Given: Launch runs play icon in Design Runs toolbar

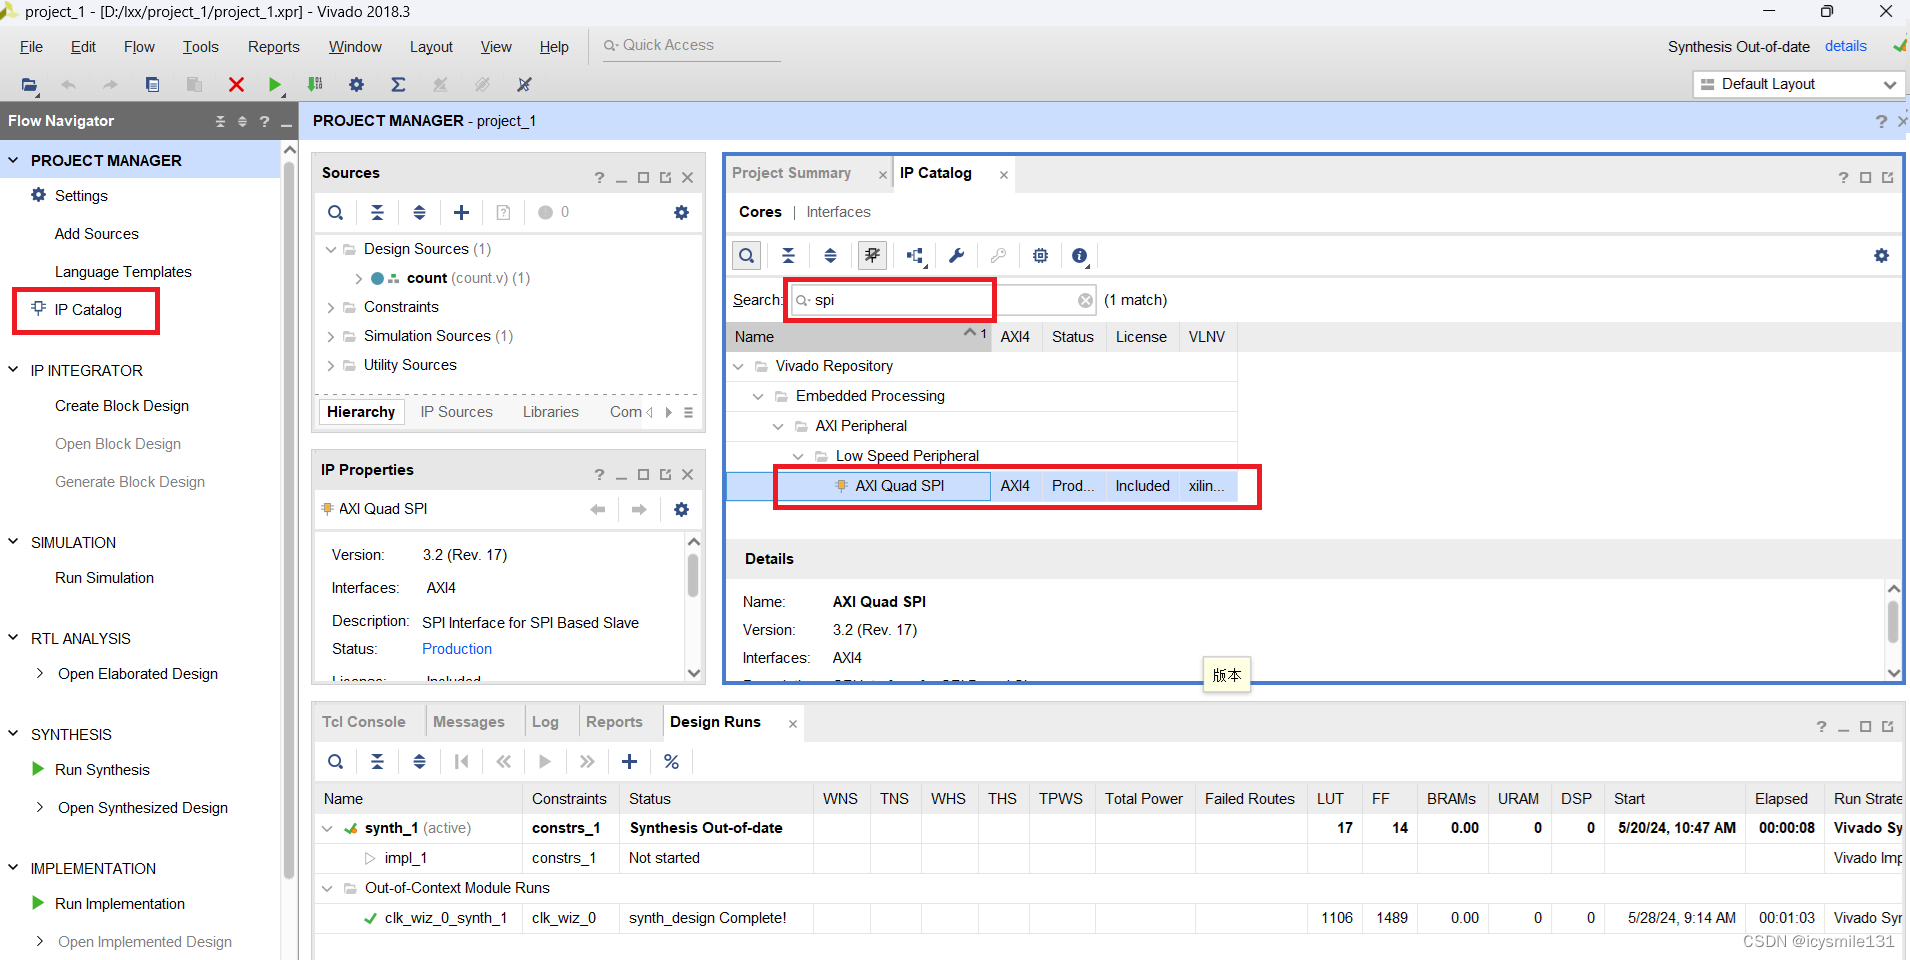Looking at the screenshot, I should (545, 762).
